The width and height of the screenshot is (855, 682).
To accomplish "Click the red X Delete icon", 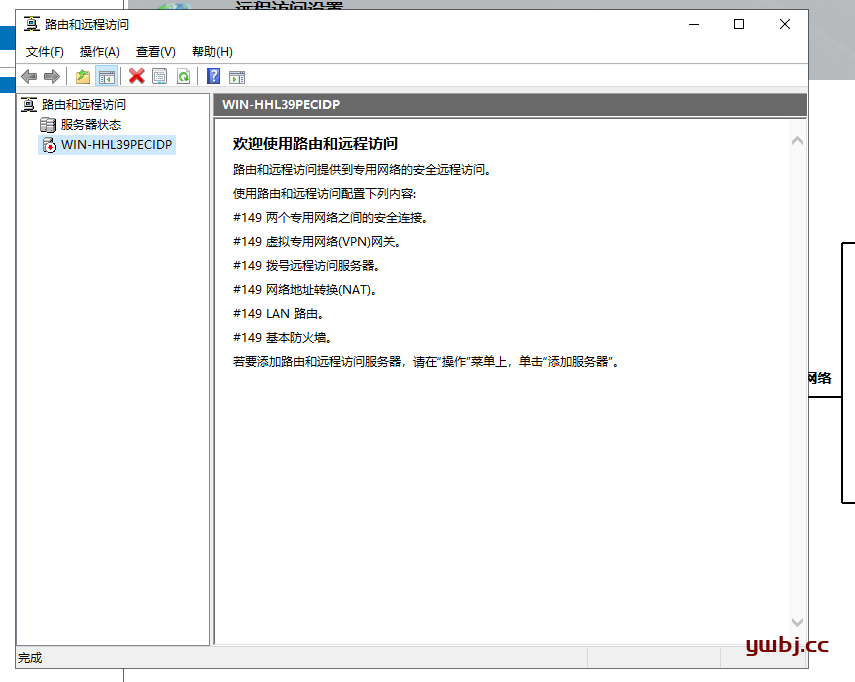I will [136, 76].
